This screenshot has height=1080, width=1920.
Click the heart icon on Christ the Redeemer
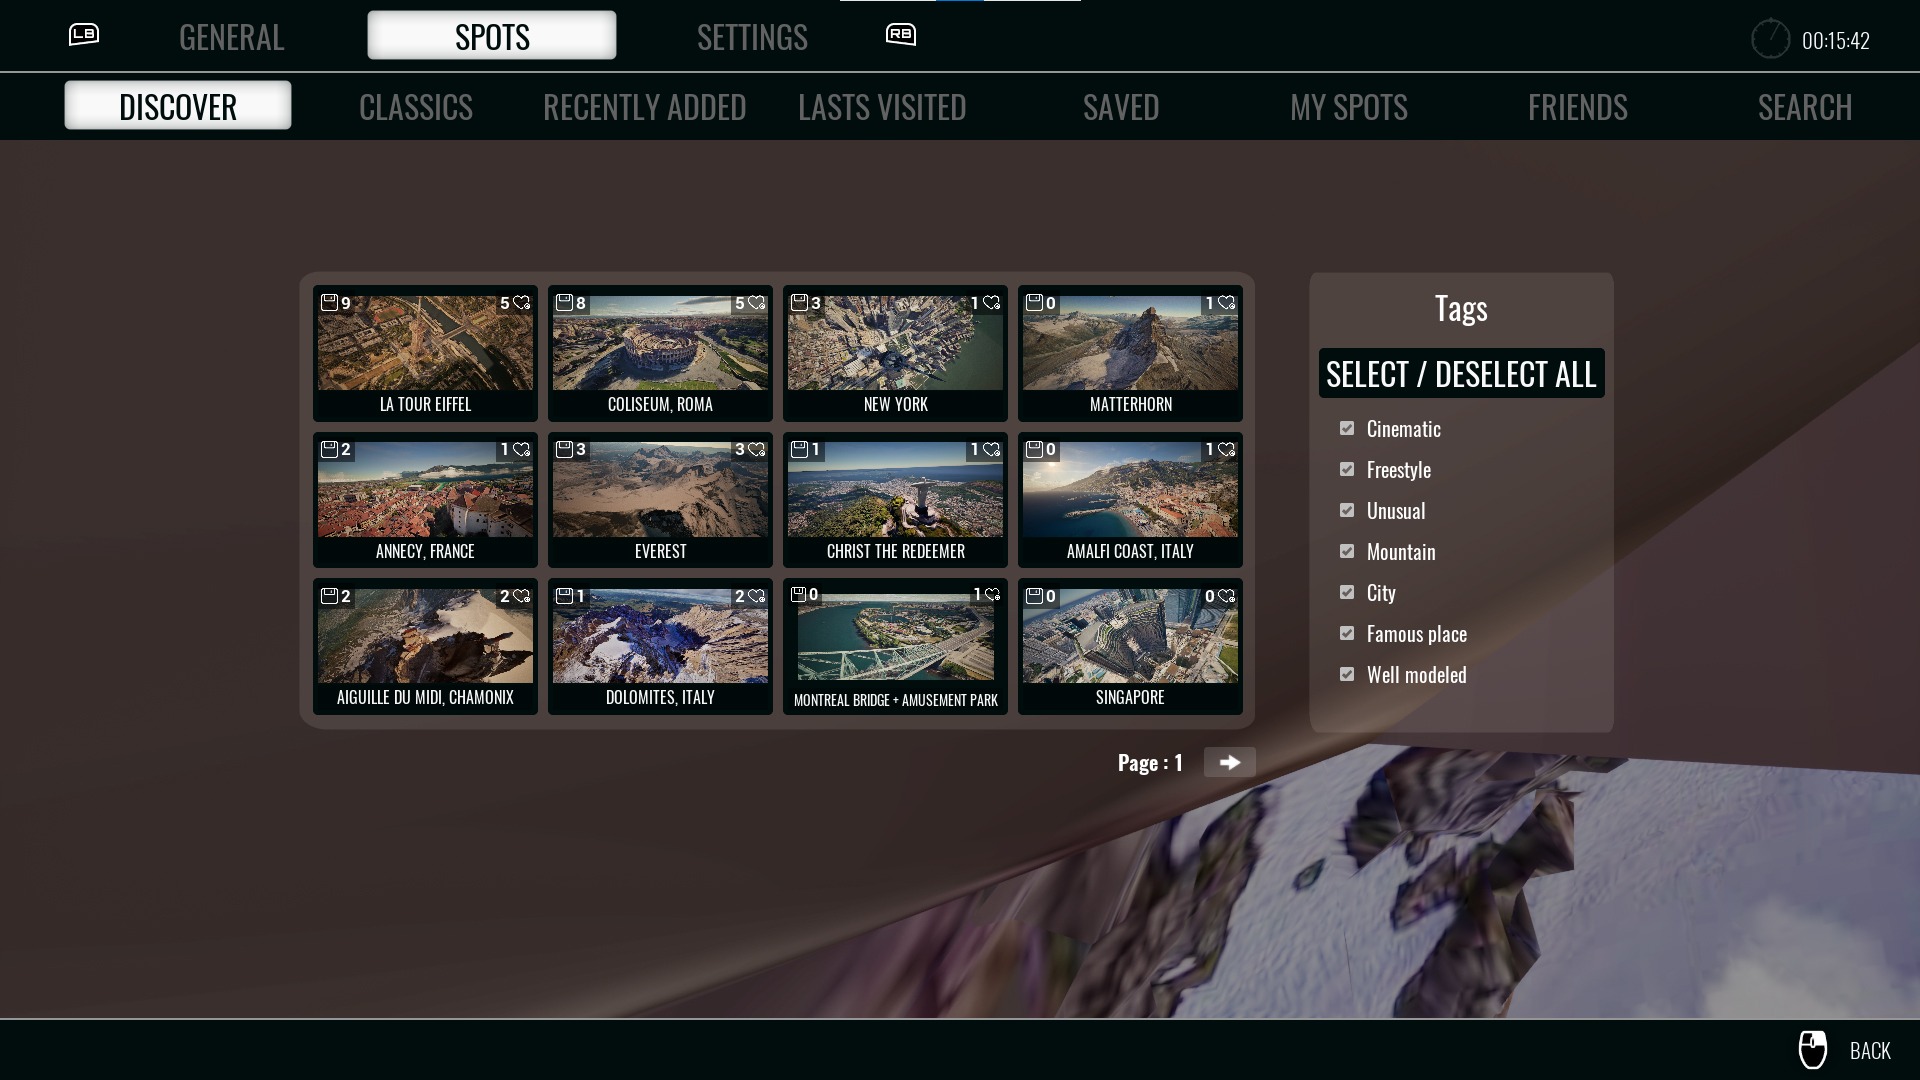992,449
